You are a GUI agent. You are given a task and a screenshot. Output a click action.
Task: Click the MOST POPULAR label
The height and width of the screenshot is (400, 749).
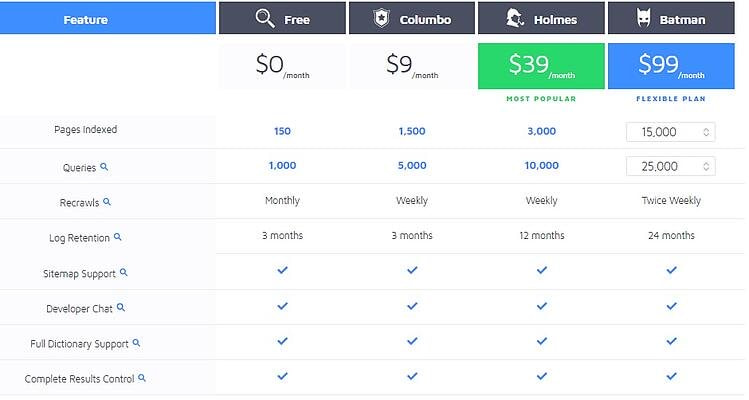point(541,99)
